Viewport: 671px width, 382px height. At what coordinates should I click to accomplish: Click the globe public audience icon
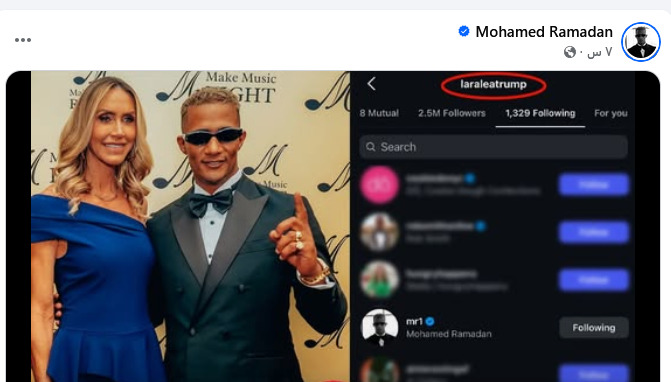click(570, 52)
